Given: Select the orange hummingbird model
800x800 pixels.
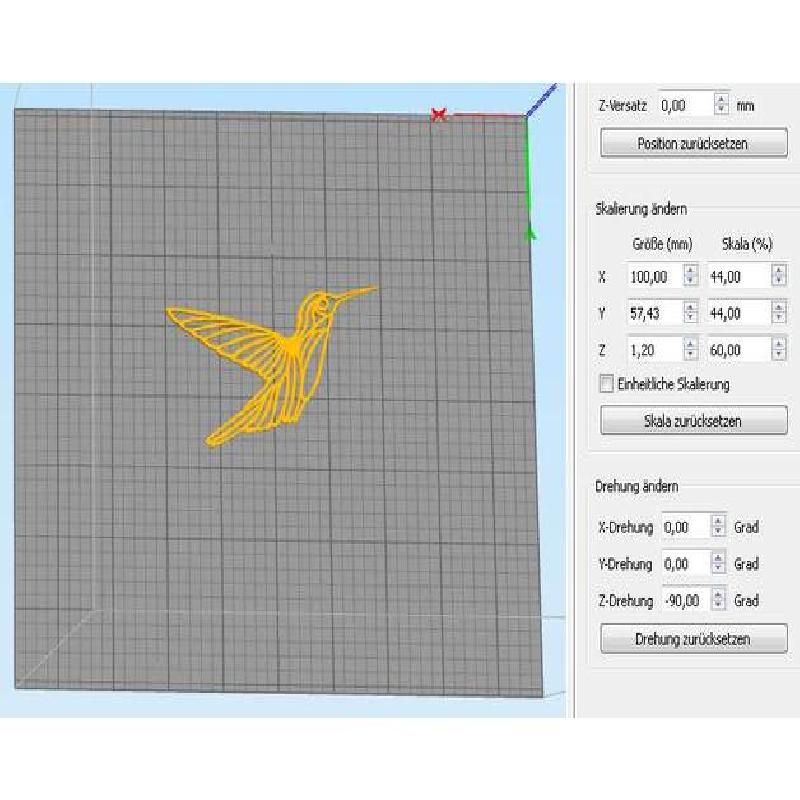Looking at the screenshot, I should tap(290, 350).
